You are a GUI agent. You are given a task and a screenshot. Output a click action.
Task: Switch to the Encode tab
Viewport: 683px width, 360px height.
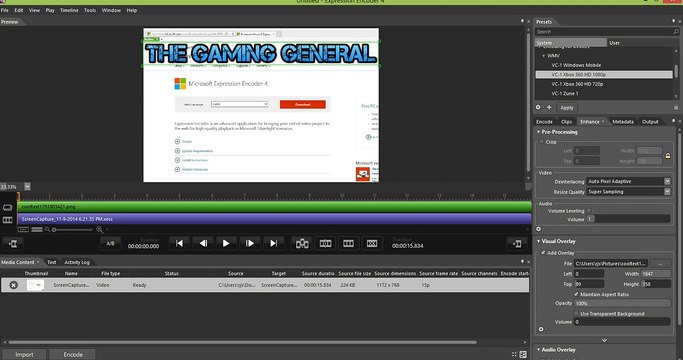click(x=544, y=122)
